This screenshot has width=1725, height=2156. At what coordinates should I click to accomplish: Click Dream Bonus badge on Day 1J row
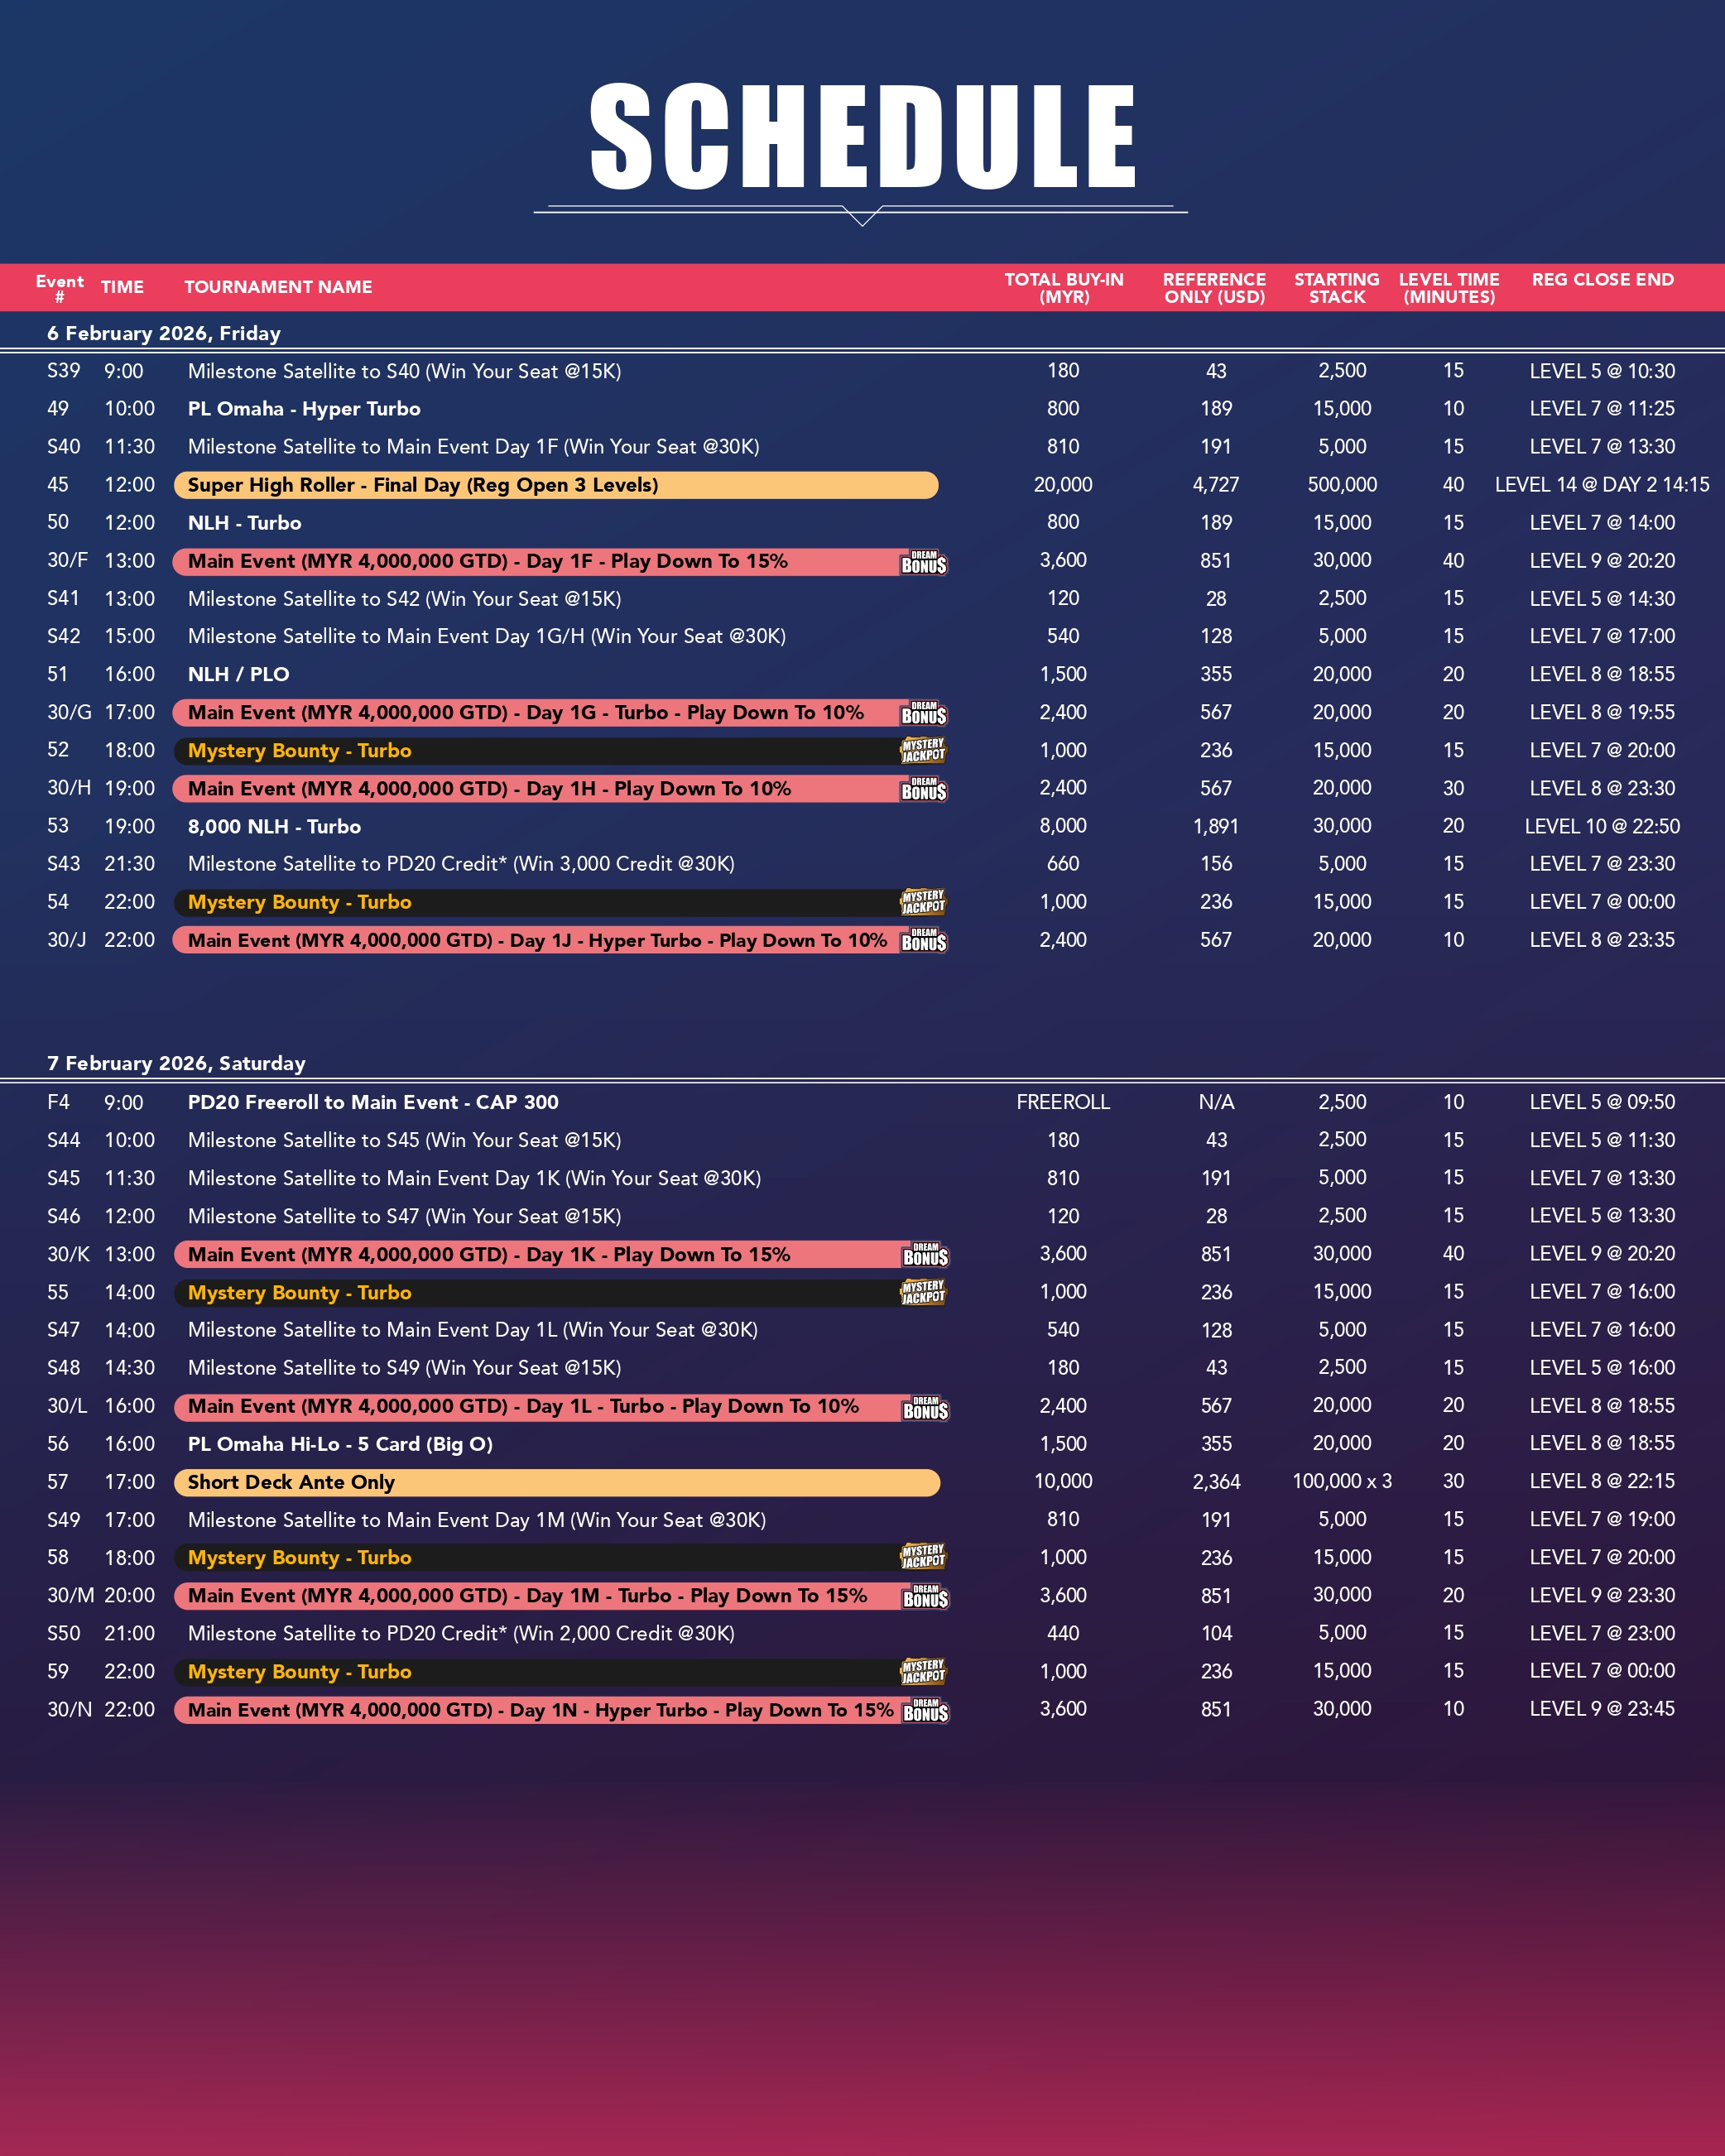(x=923, y=940)
